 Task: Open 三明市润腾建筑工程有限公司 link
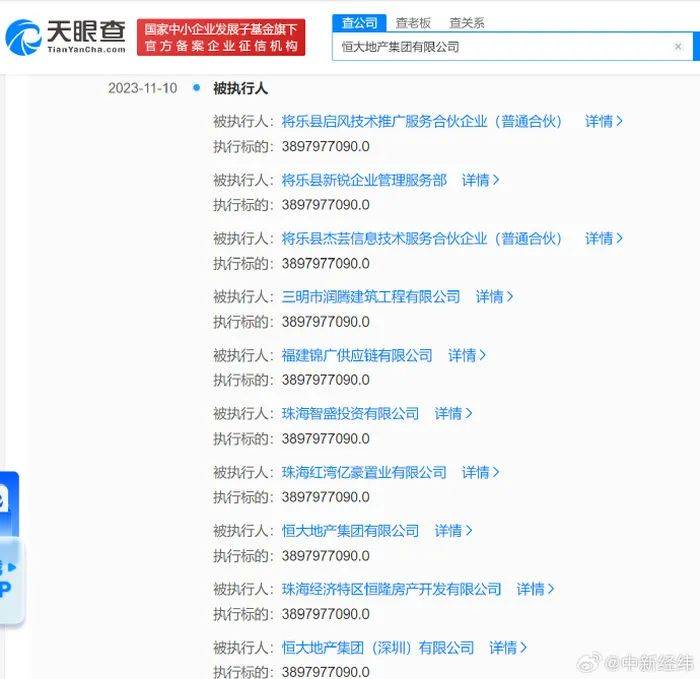pyautogui.click(x=371, y=296)
